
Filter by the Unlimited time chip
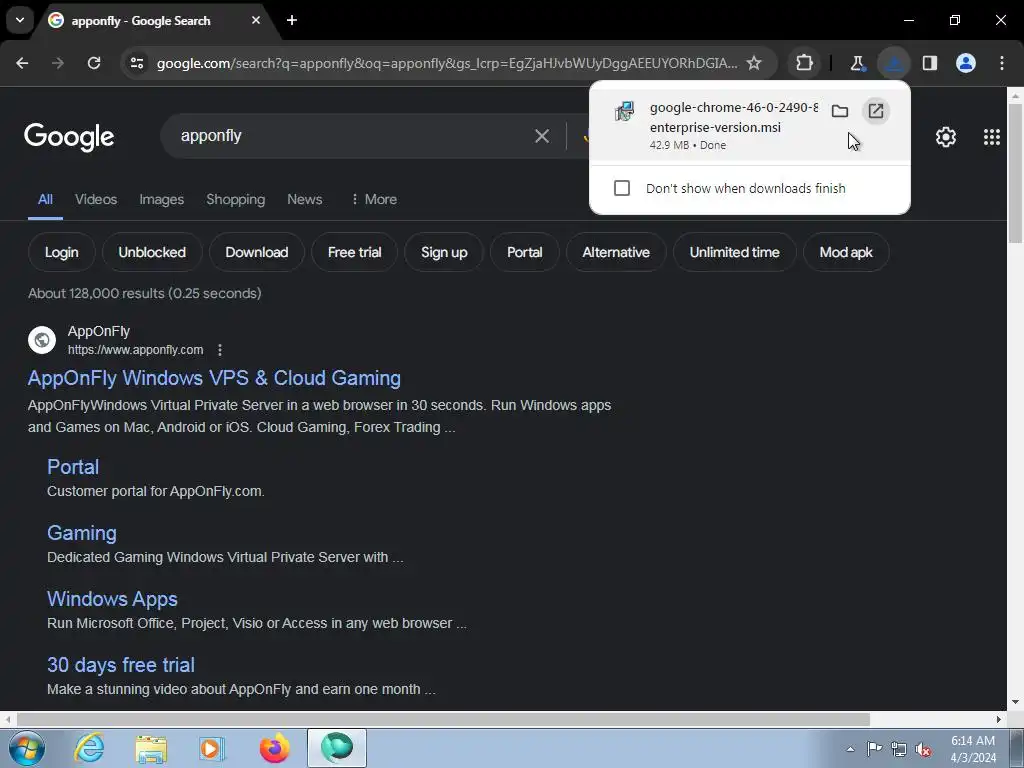[735, 252]
